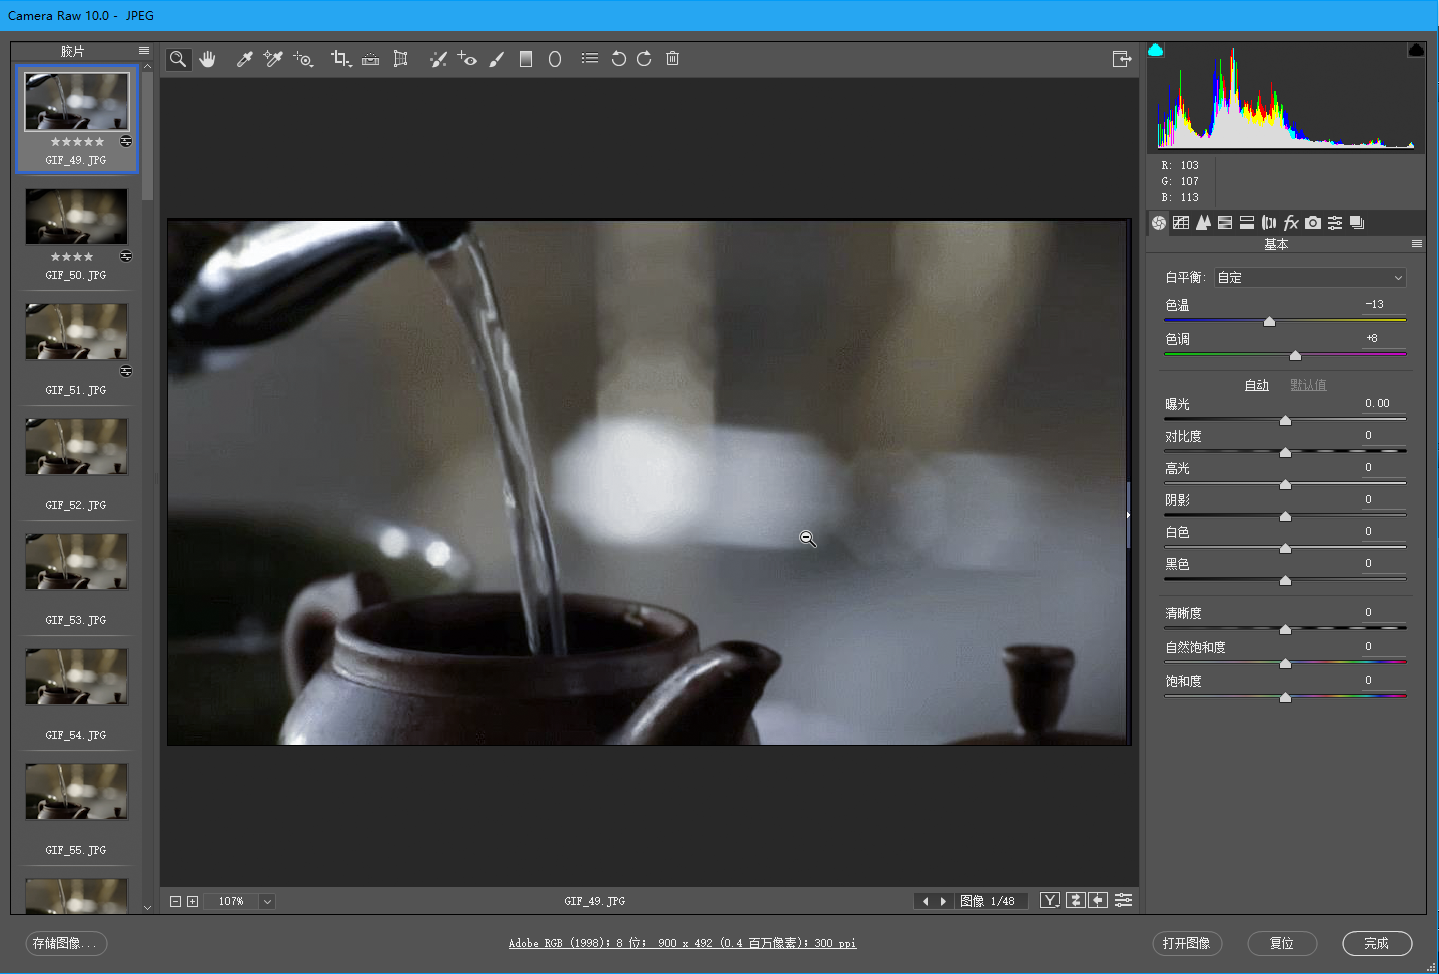The image size is (1439, 974).
Task: Select the GIF_52.JPG thumbnail
Action: tap(76, 447)
